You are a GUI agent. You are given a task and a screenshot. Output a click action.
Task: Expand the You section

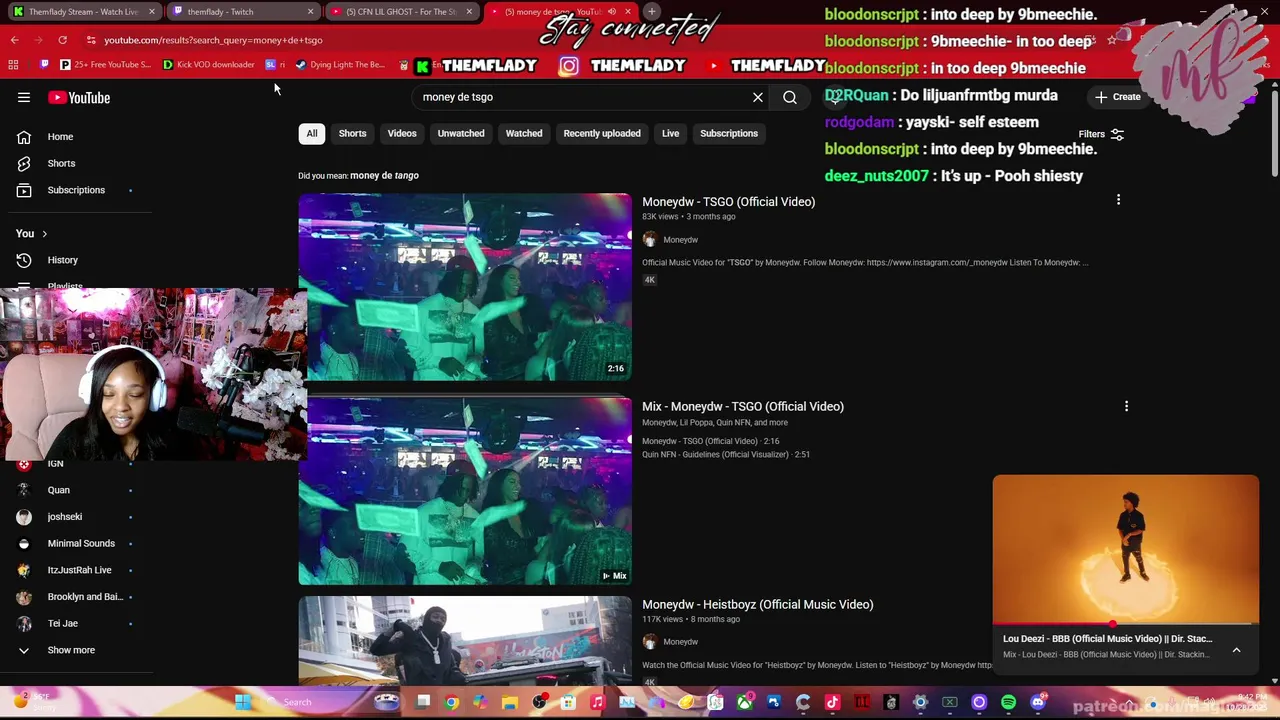click(x=31, y=233)
